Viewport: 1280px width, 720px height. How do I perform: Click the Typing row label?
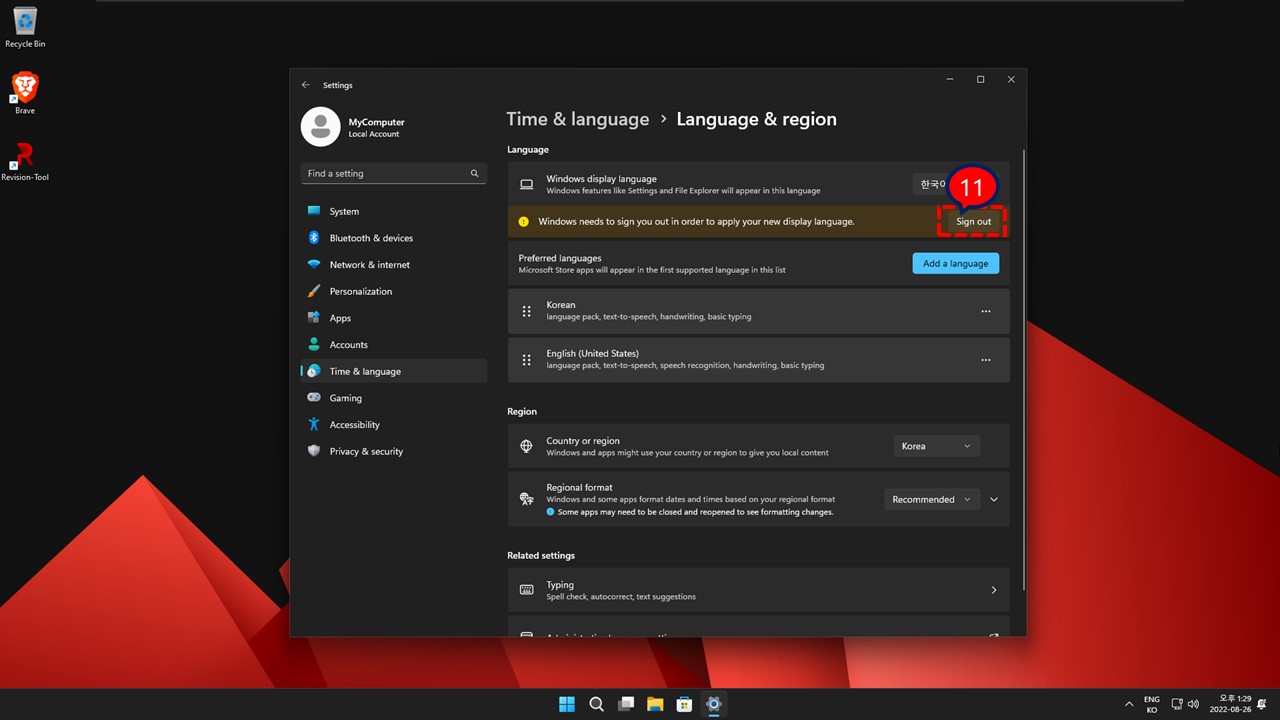[x=560, y=585]
